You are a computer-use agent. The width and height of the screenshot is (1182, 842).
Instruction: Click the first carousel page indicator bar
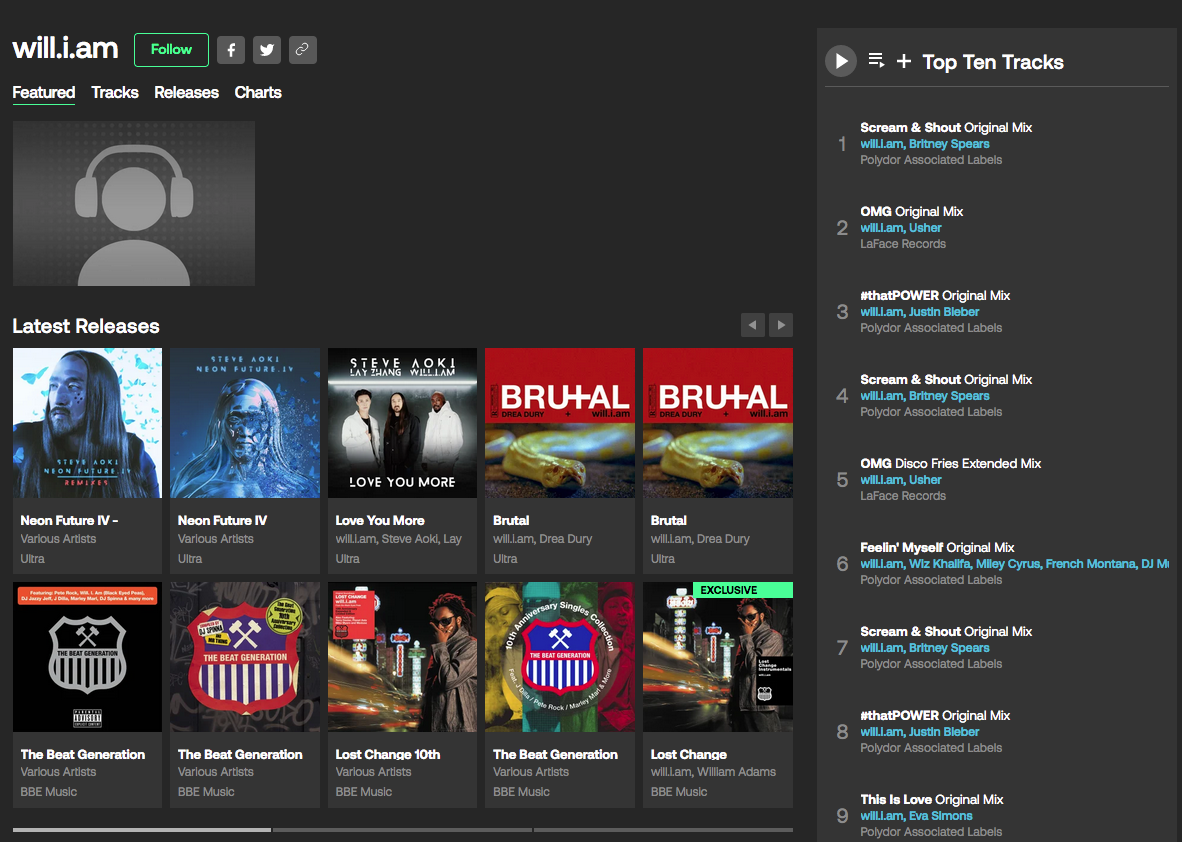pyautogui.click(x=142, y=830)
